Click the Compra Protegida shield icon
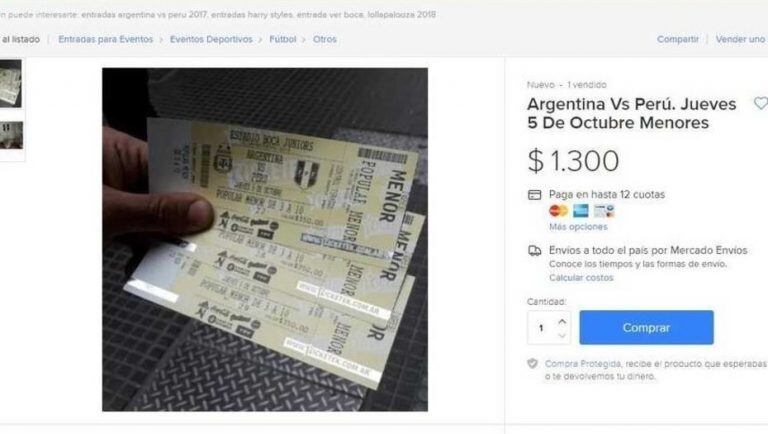Viewport: 768px width, 434px height. (532, 363)
